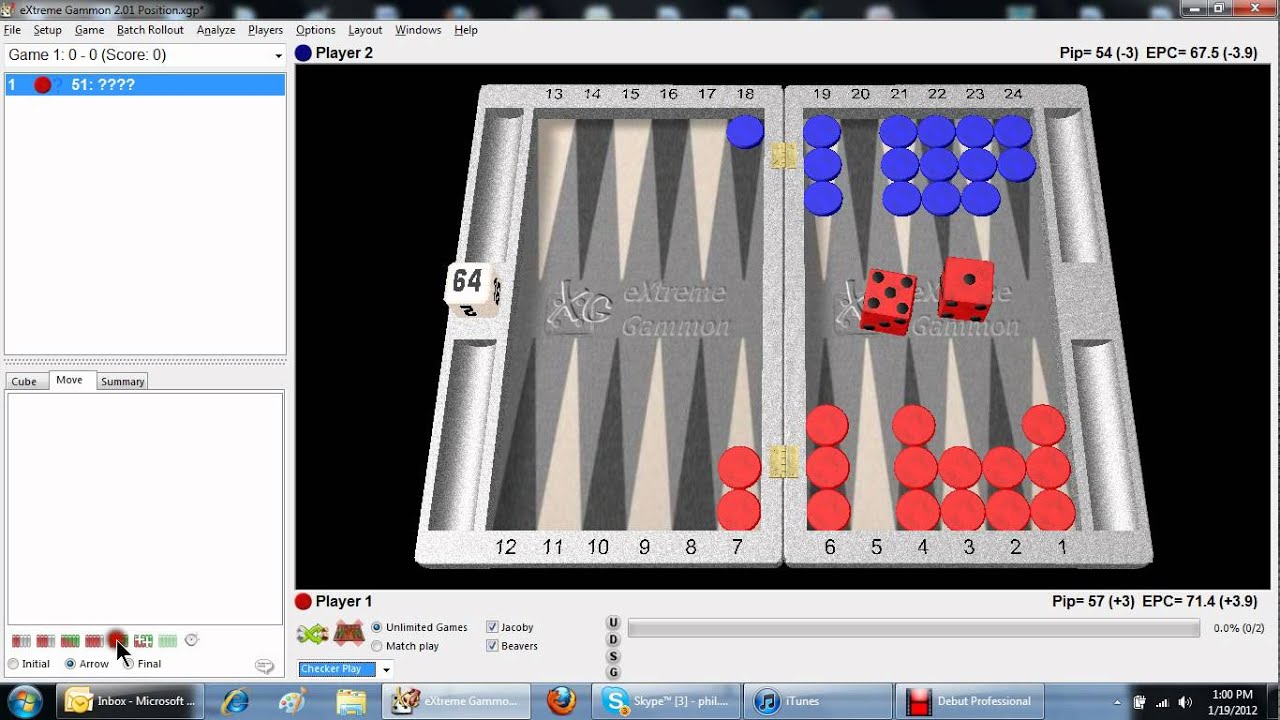The image size is (1280, 720).
Task: Click the stopwatch icon in the Move panel
Action: [x=192, y=640]
